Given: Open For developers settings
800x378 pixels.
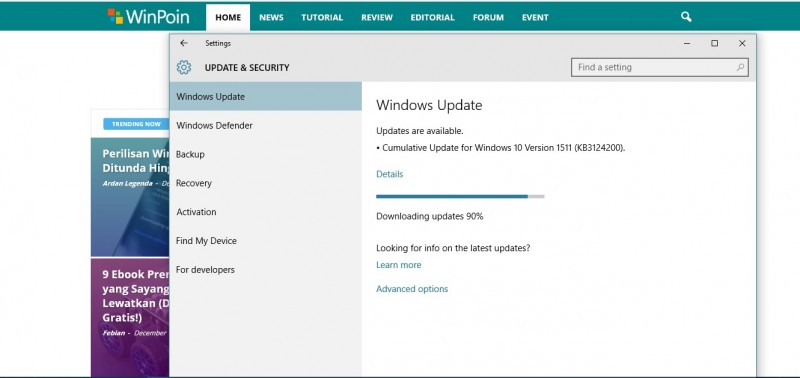Looking at the screenshot, I should [x=266, y=269].
